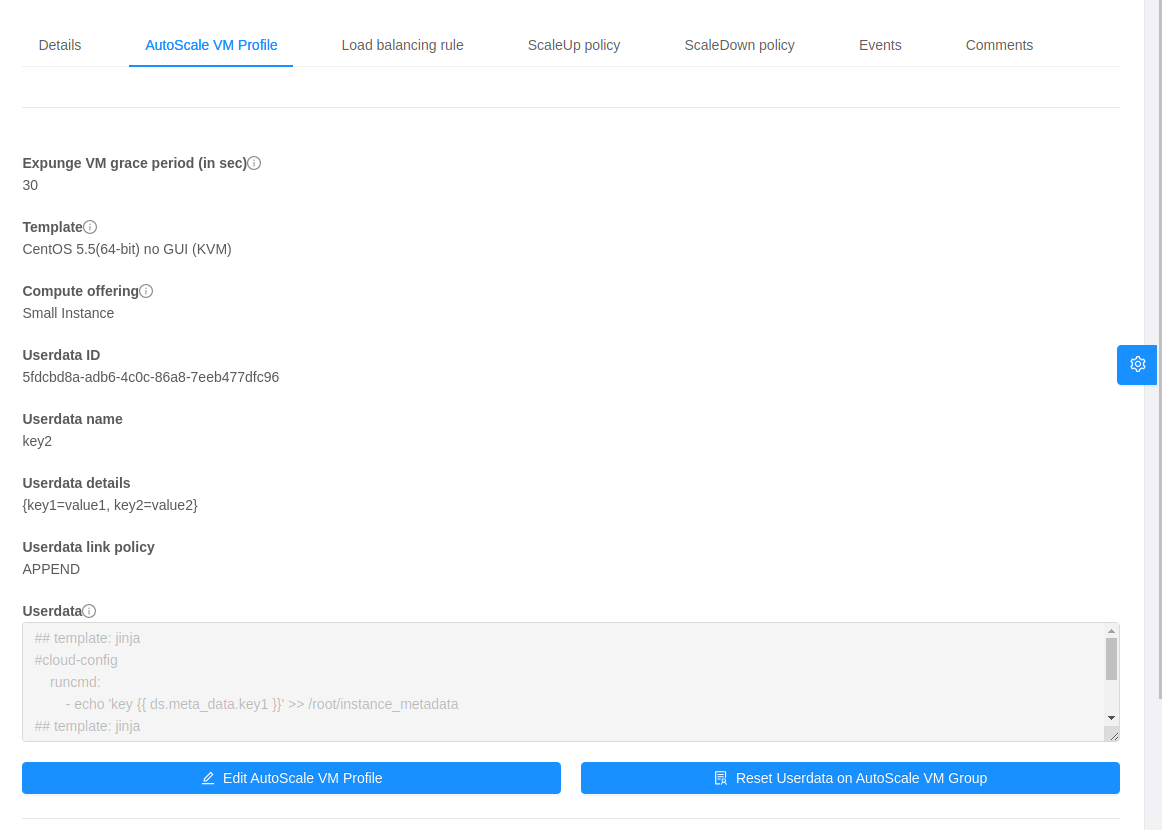Screen dimensions: 1162x830
Task: Open the ScaleUp policy tab
Action: tap(574, 45)
